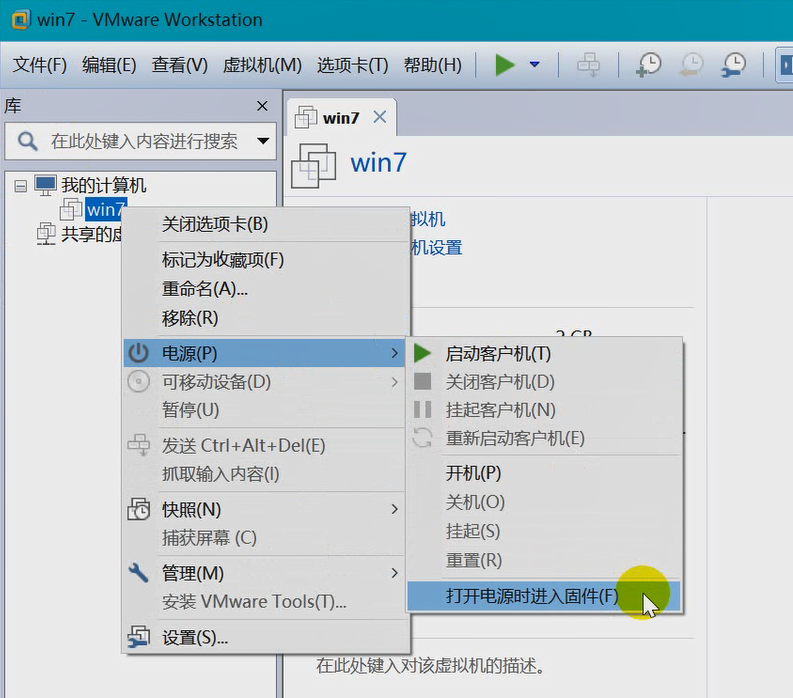793x698 pixels.
Task: Click the icon beside 发送 Ctrl+Alt+Del(E)
Action: click(x=138, y=445)
